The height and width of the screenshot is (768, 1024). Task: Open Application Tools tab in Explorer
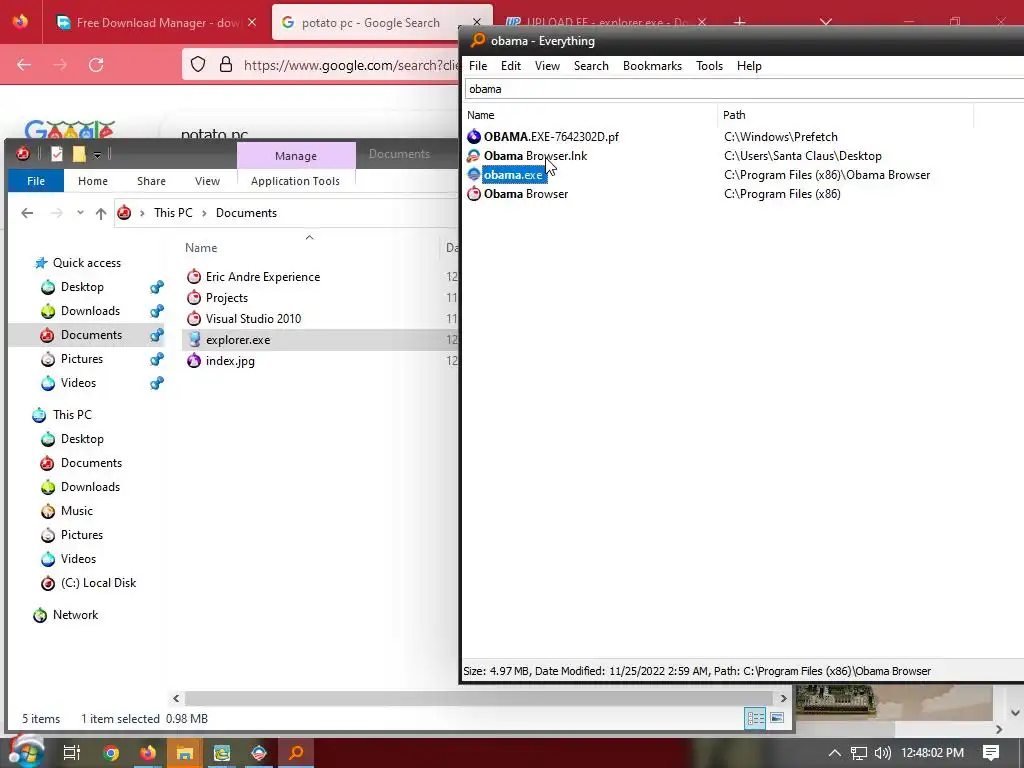click(295, 181)
